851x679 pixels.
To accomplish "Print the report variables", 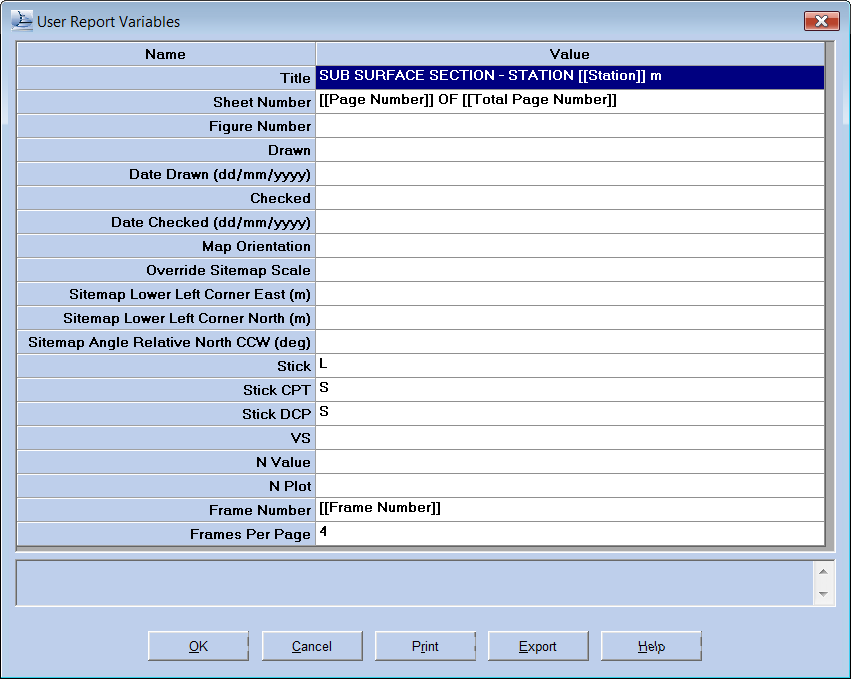I will click(x=425, y=646).
